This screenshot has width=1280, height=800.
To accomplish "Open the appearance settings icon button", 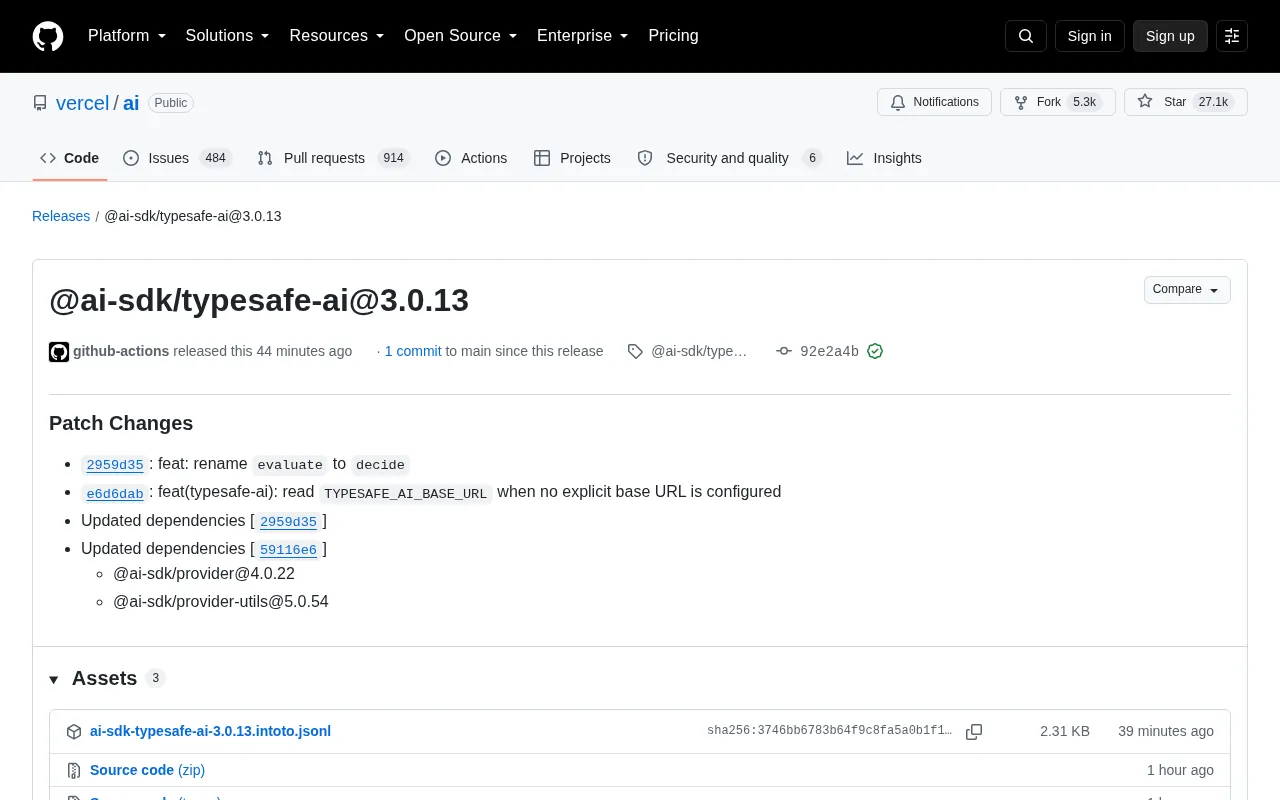I will point(1232,36).
